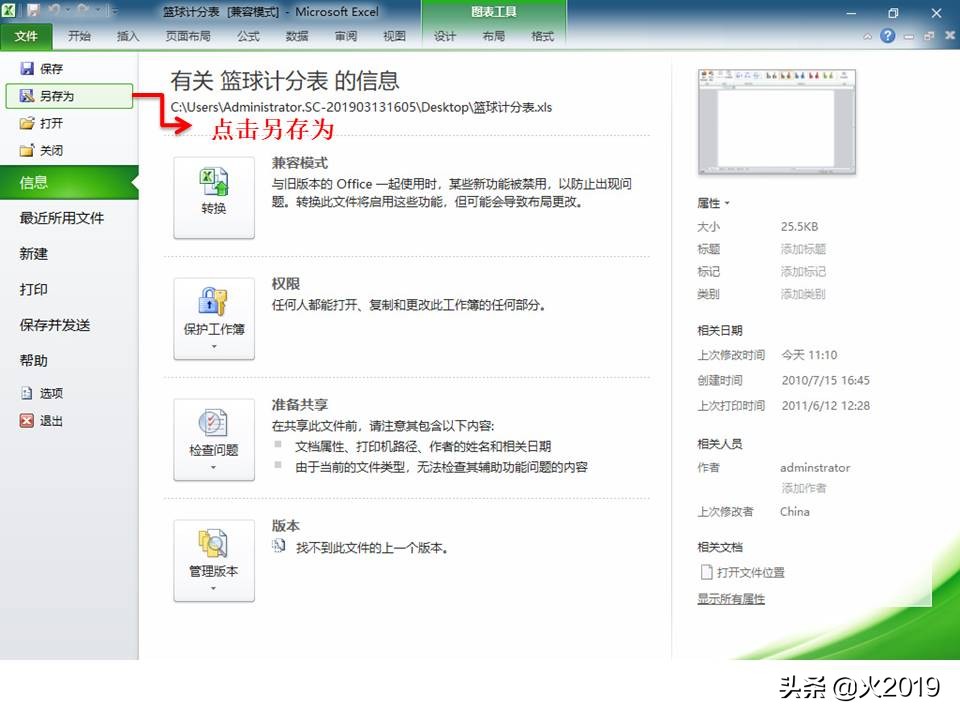Select the 信息 (Info) section
Screen dimensions: 960x720
tap(69, 182)
